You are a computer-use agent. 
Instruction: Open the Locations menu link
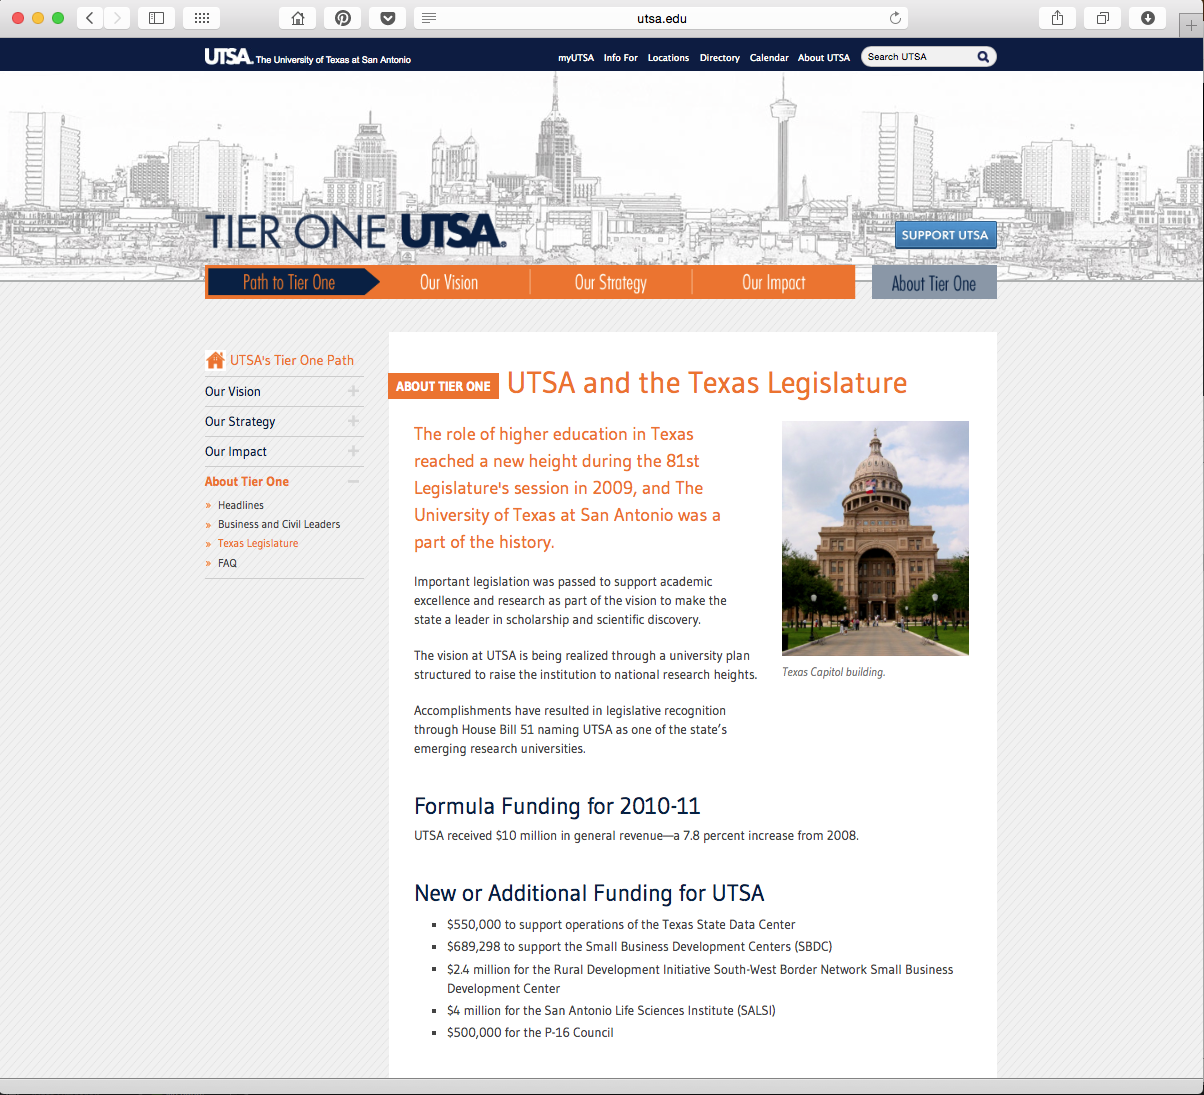668,58
